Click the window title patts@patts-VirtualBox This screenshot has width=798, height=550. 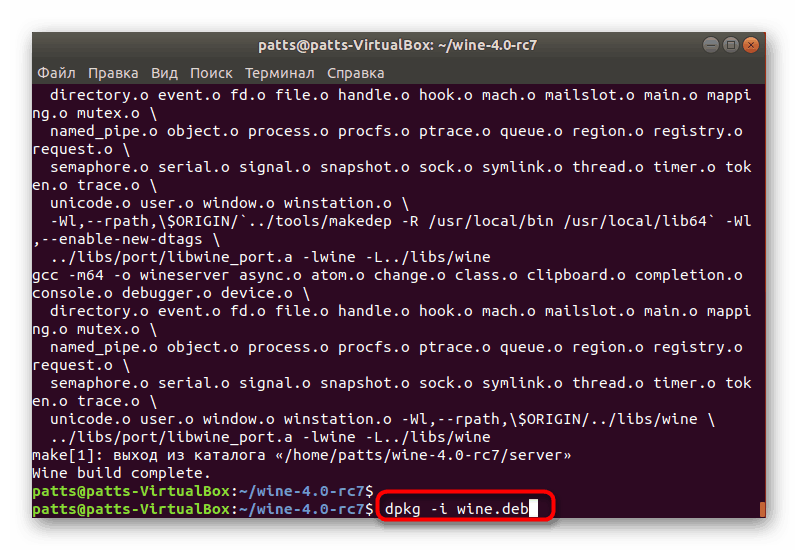[x=397, y=45]
